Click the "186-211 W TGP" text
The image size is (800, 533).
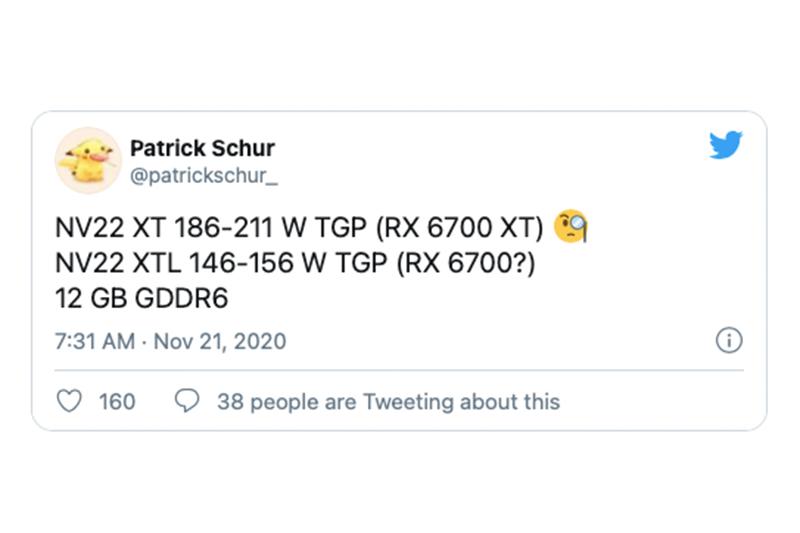tap(270, 229)
